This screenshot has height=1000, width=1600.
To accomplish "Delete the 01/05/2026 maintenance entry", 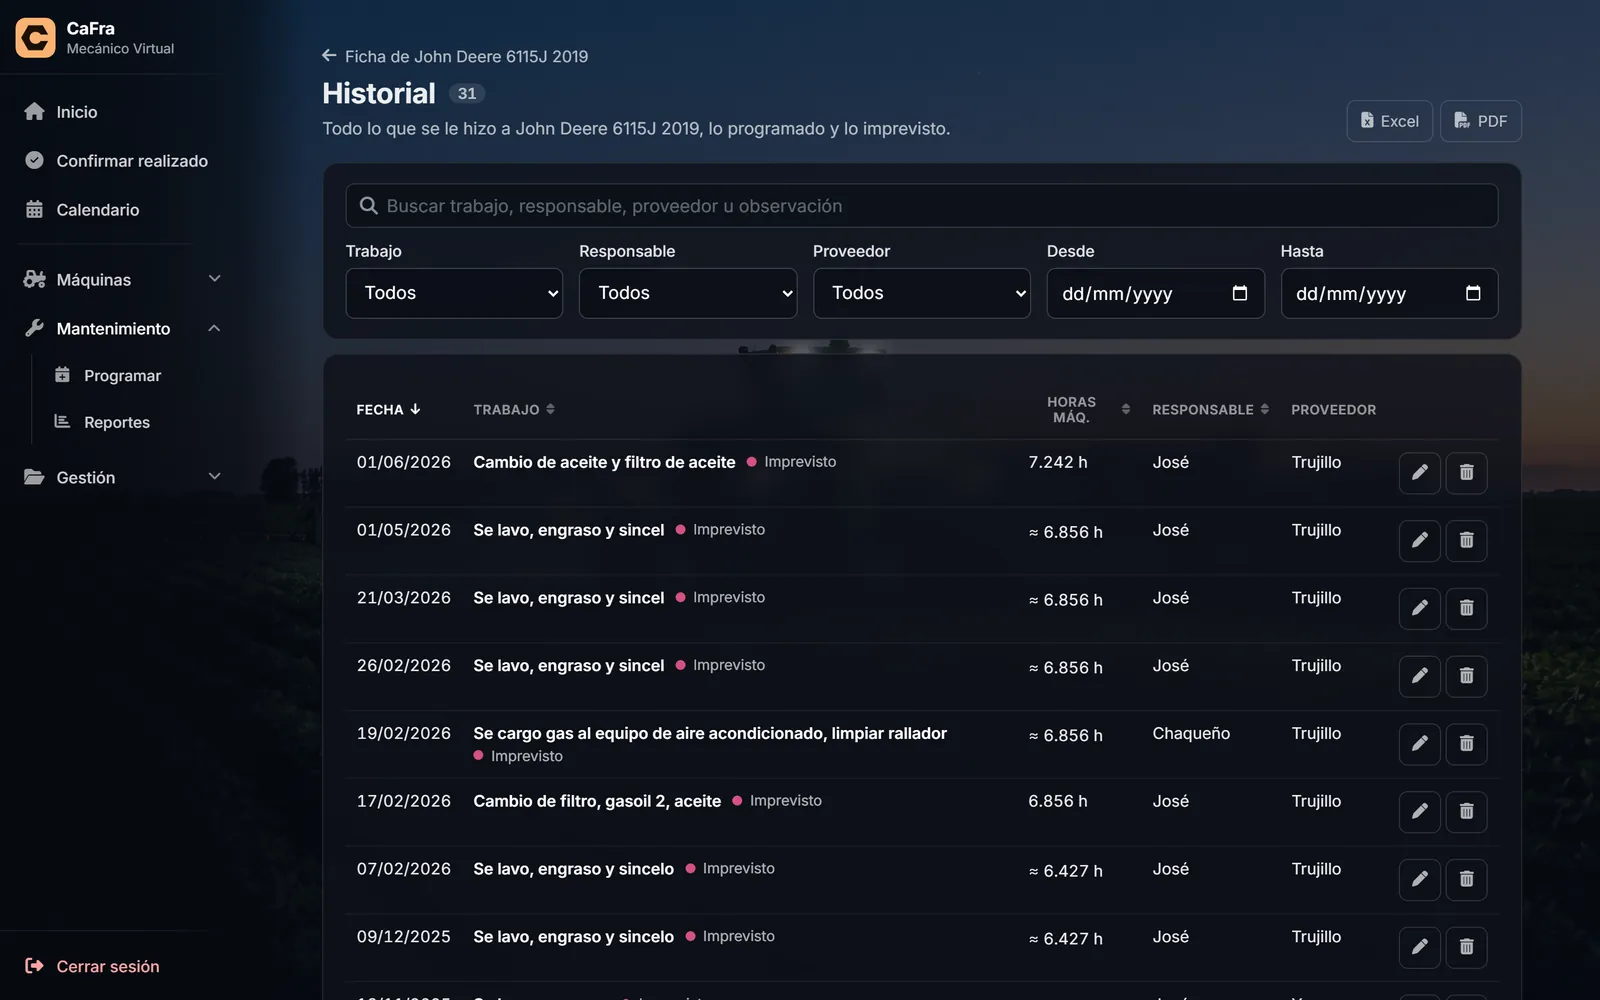I will pyautogui.click(x=1466, y=540).
